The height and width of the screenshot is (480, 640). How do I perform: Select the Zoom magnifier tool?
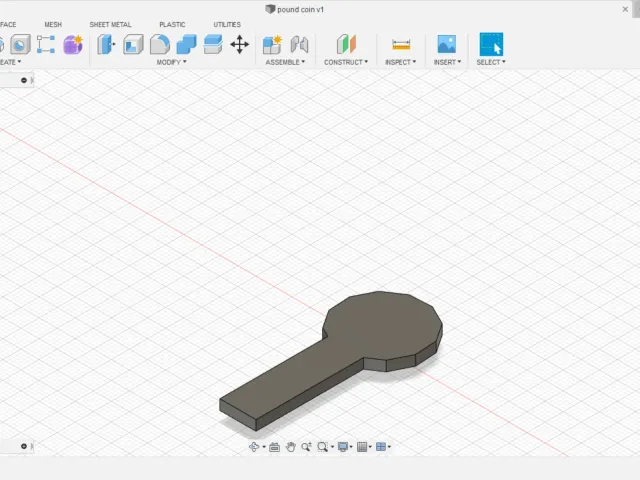coord(306,447)
